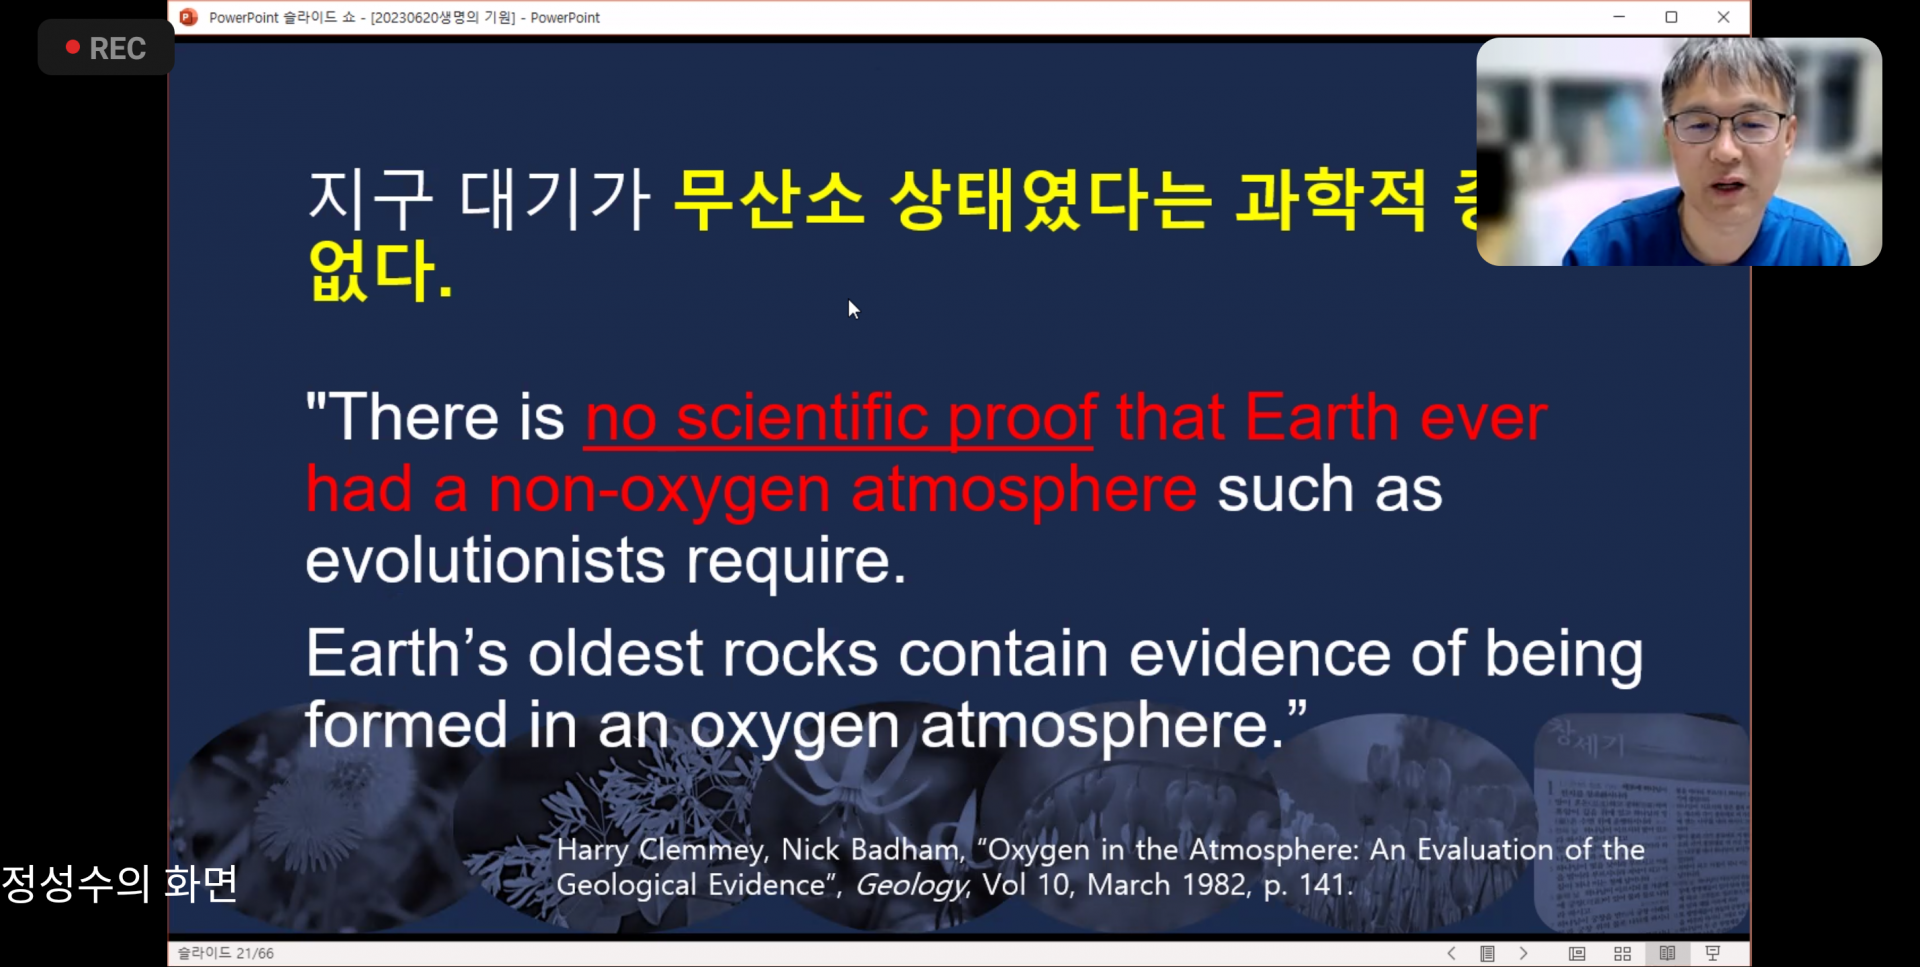This screenshot has height=967, width=1920.
Task: Minimize the PowerPoint window
Action: click(x=1619, y=17)
